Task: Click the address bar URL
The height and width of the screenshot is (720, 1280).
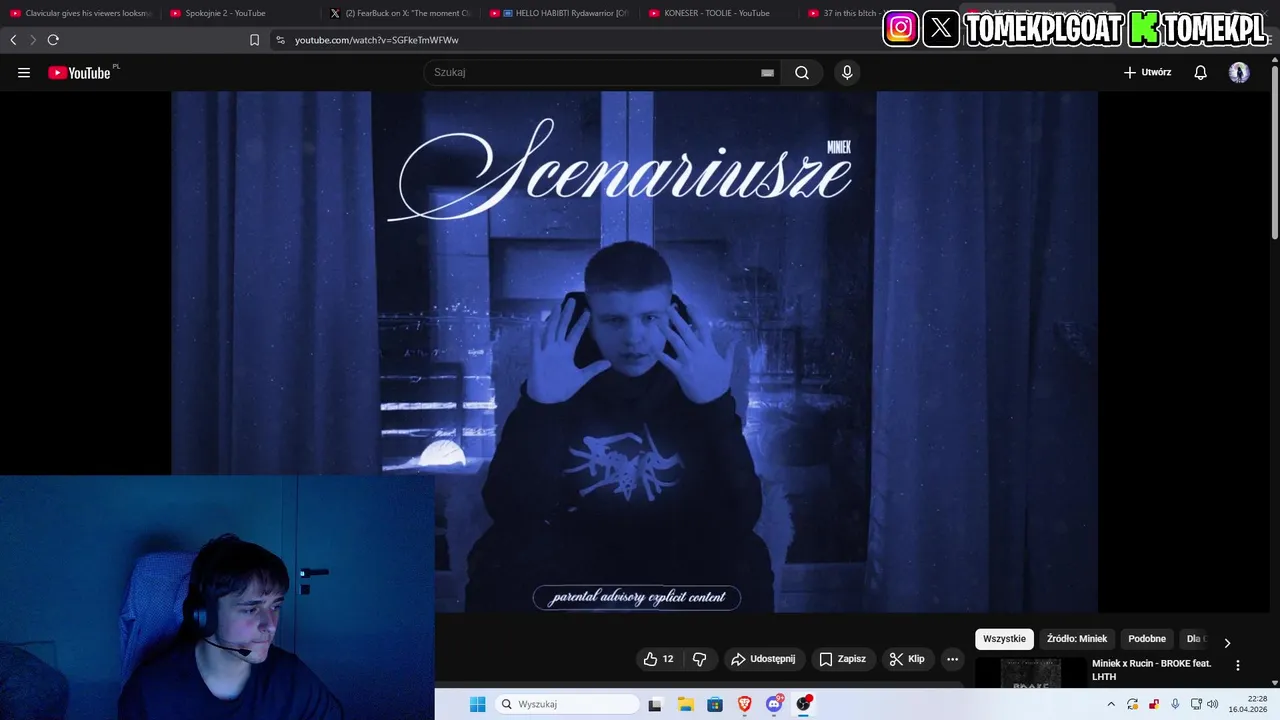Action: [x=377, y=40]
